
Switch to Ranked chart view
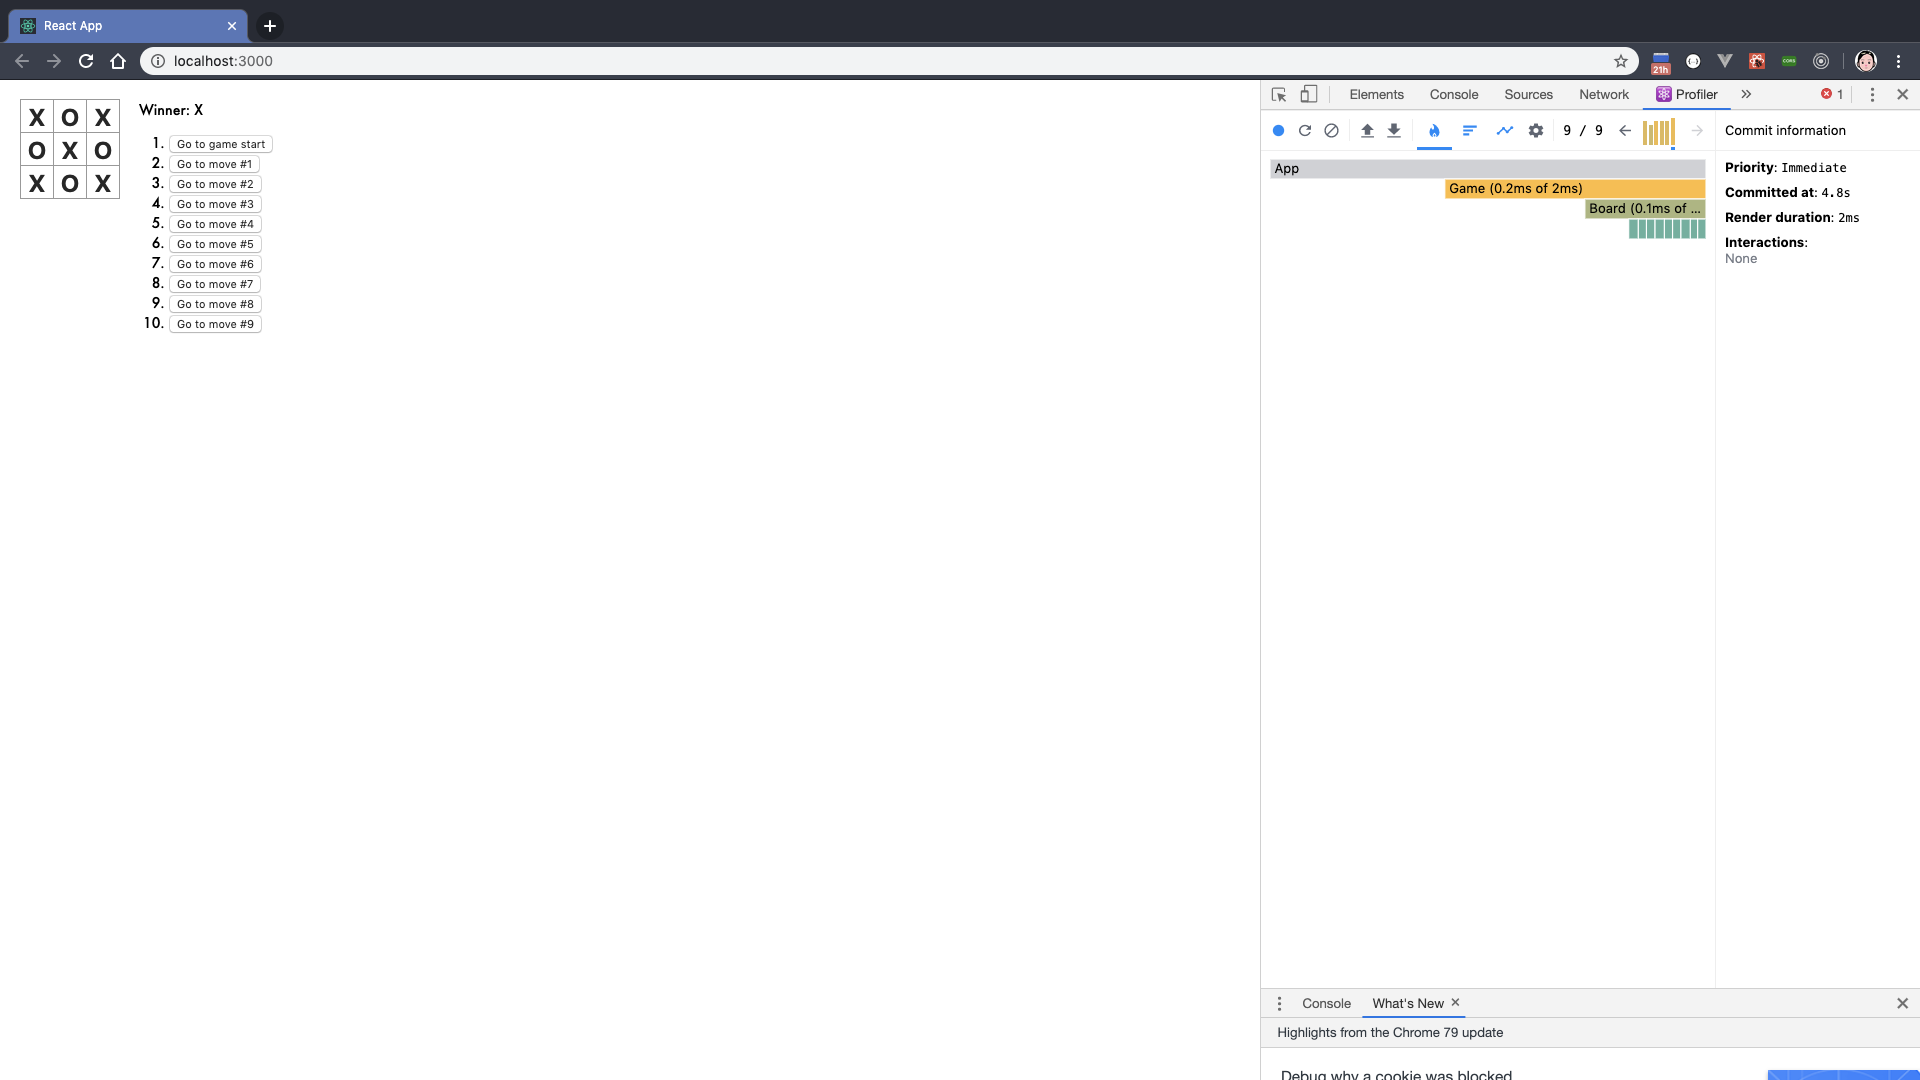(x=1469, y=131)
